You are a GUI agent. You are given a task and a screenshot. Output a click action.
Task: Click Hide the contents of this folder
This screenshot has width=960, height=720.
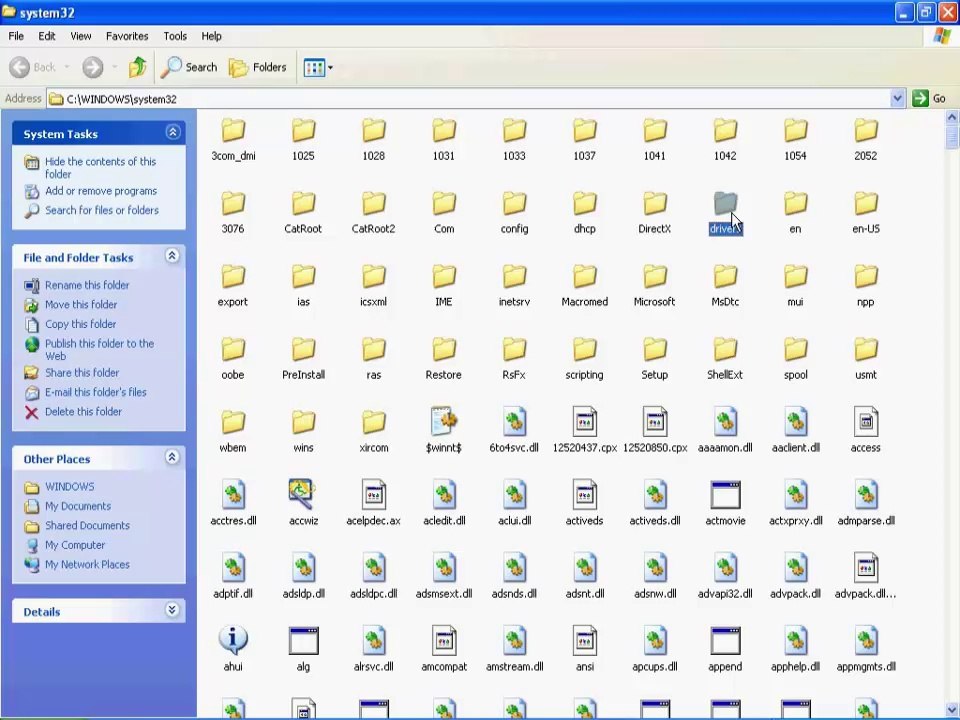pos(100,168)
